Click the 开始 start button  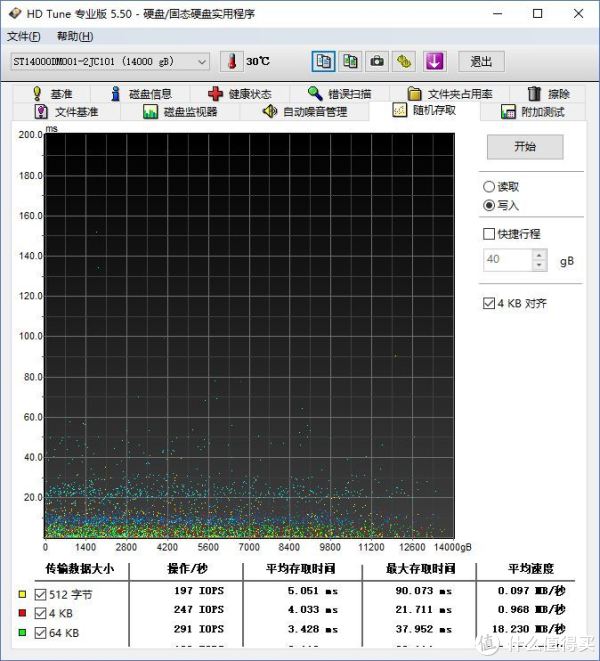[525, 147]
